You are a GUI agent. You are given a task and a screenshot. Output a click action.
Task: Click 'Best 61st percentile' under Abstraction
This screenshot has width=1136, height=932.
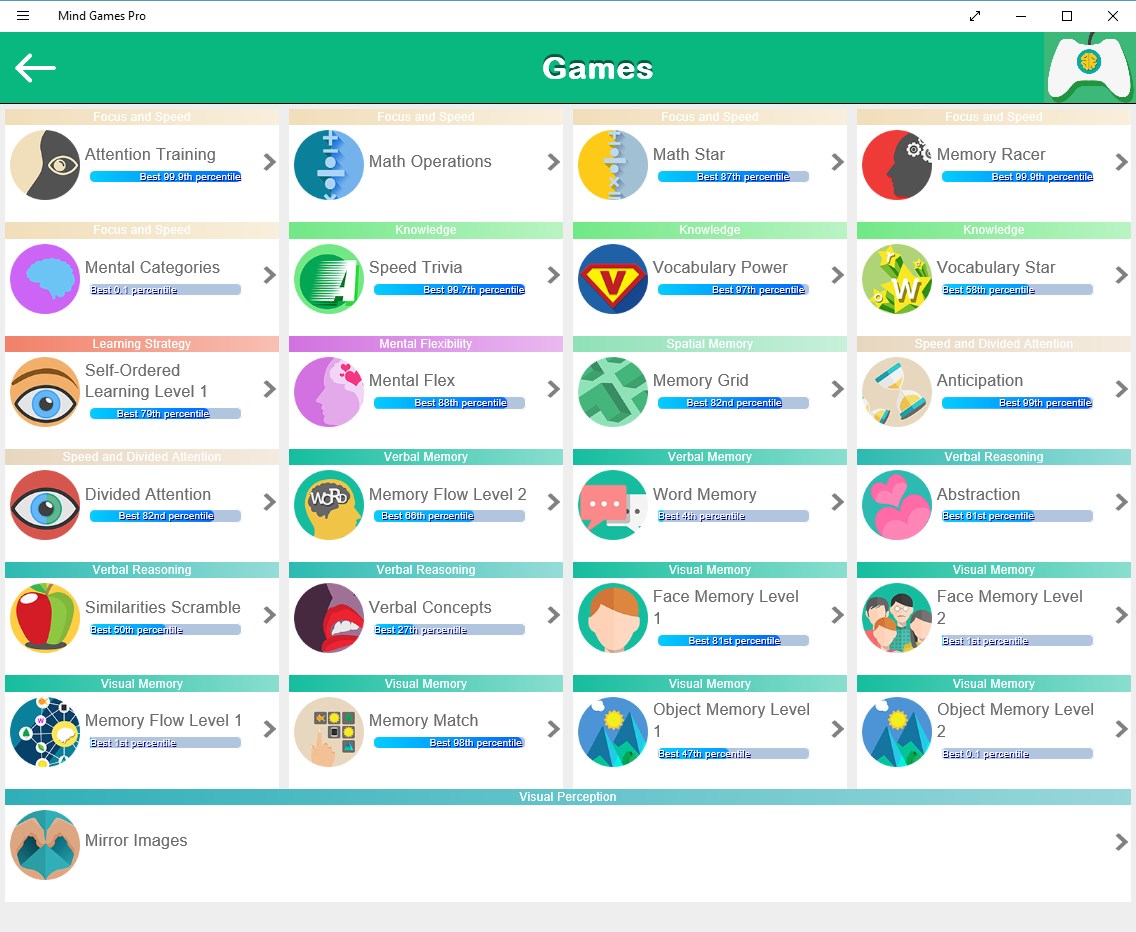click(988, 516)
